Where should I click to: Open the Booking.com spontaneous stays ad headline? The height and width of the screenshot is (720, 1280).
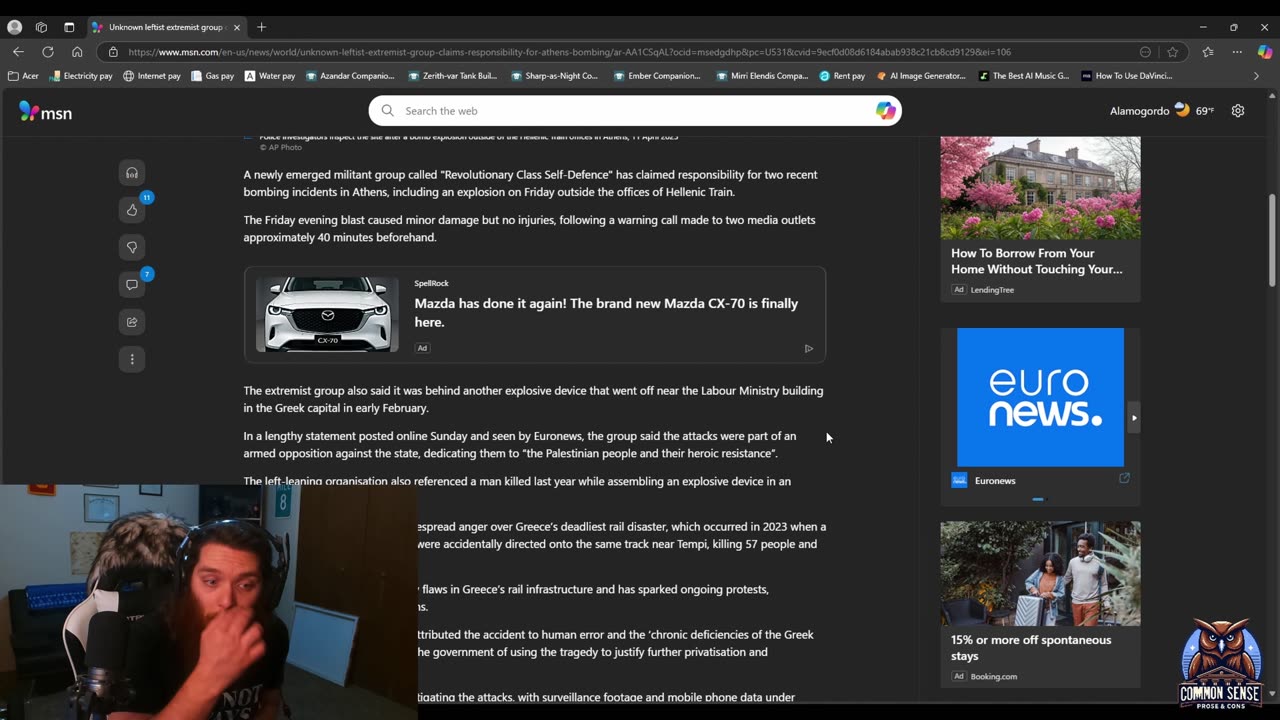point(1031,648)
